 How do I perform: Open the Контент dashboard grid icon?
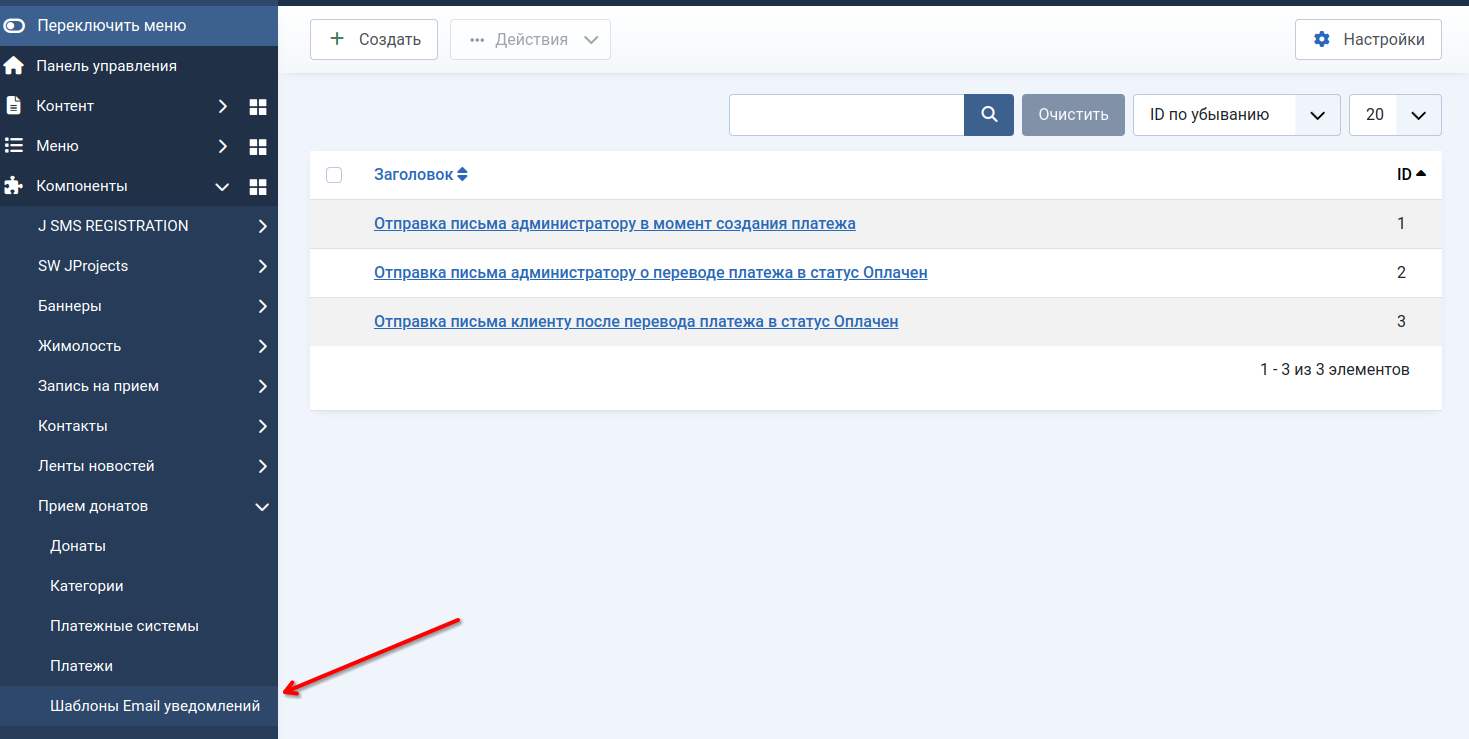point(258,106)
